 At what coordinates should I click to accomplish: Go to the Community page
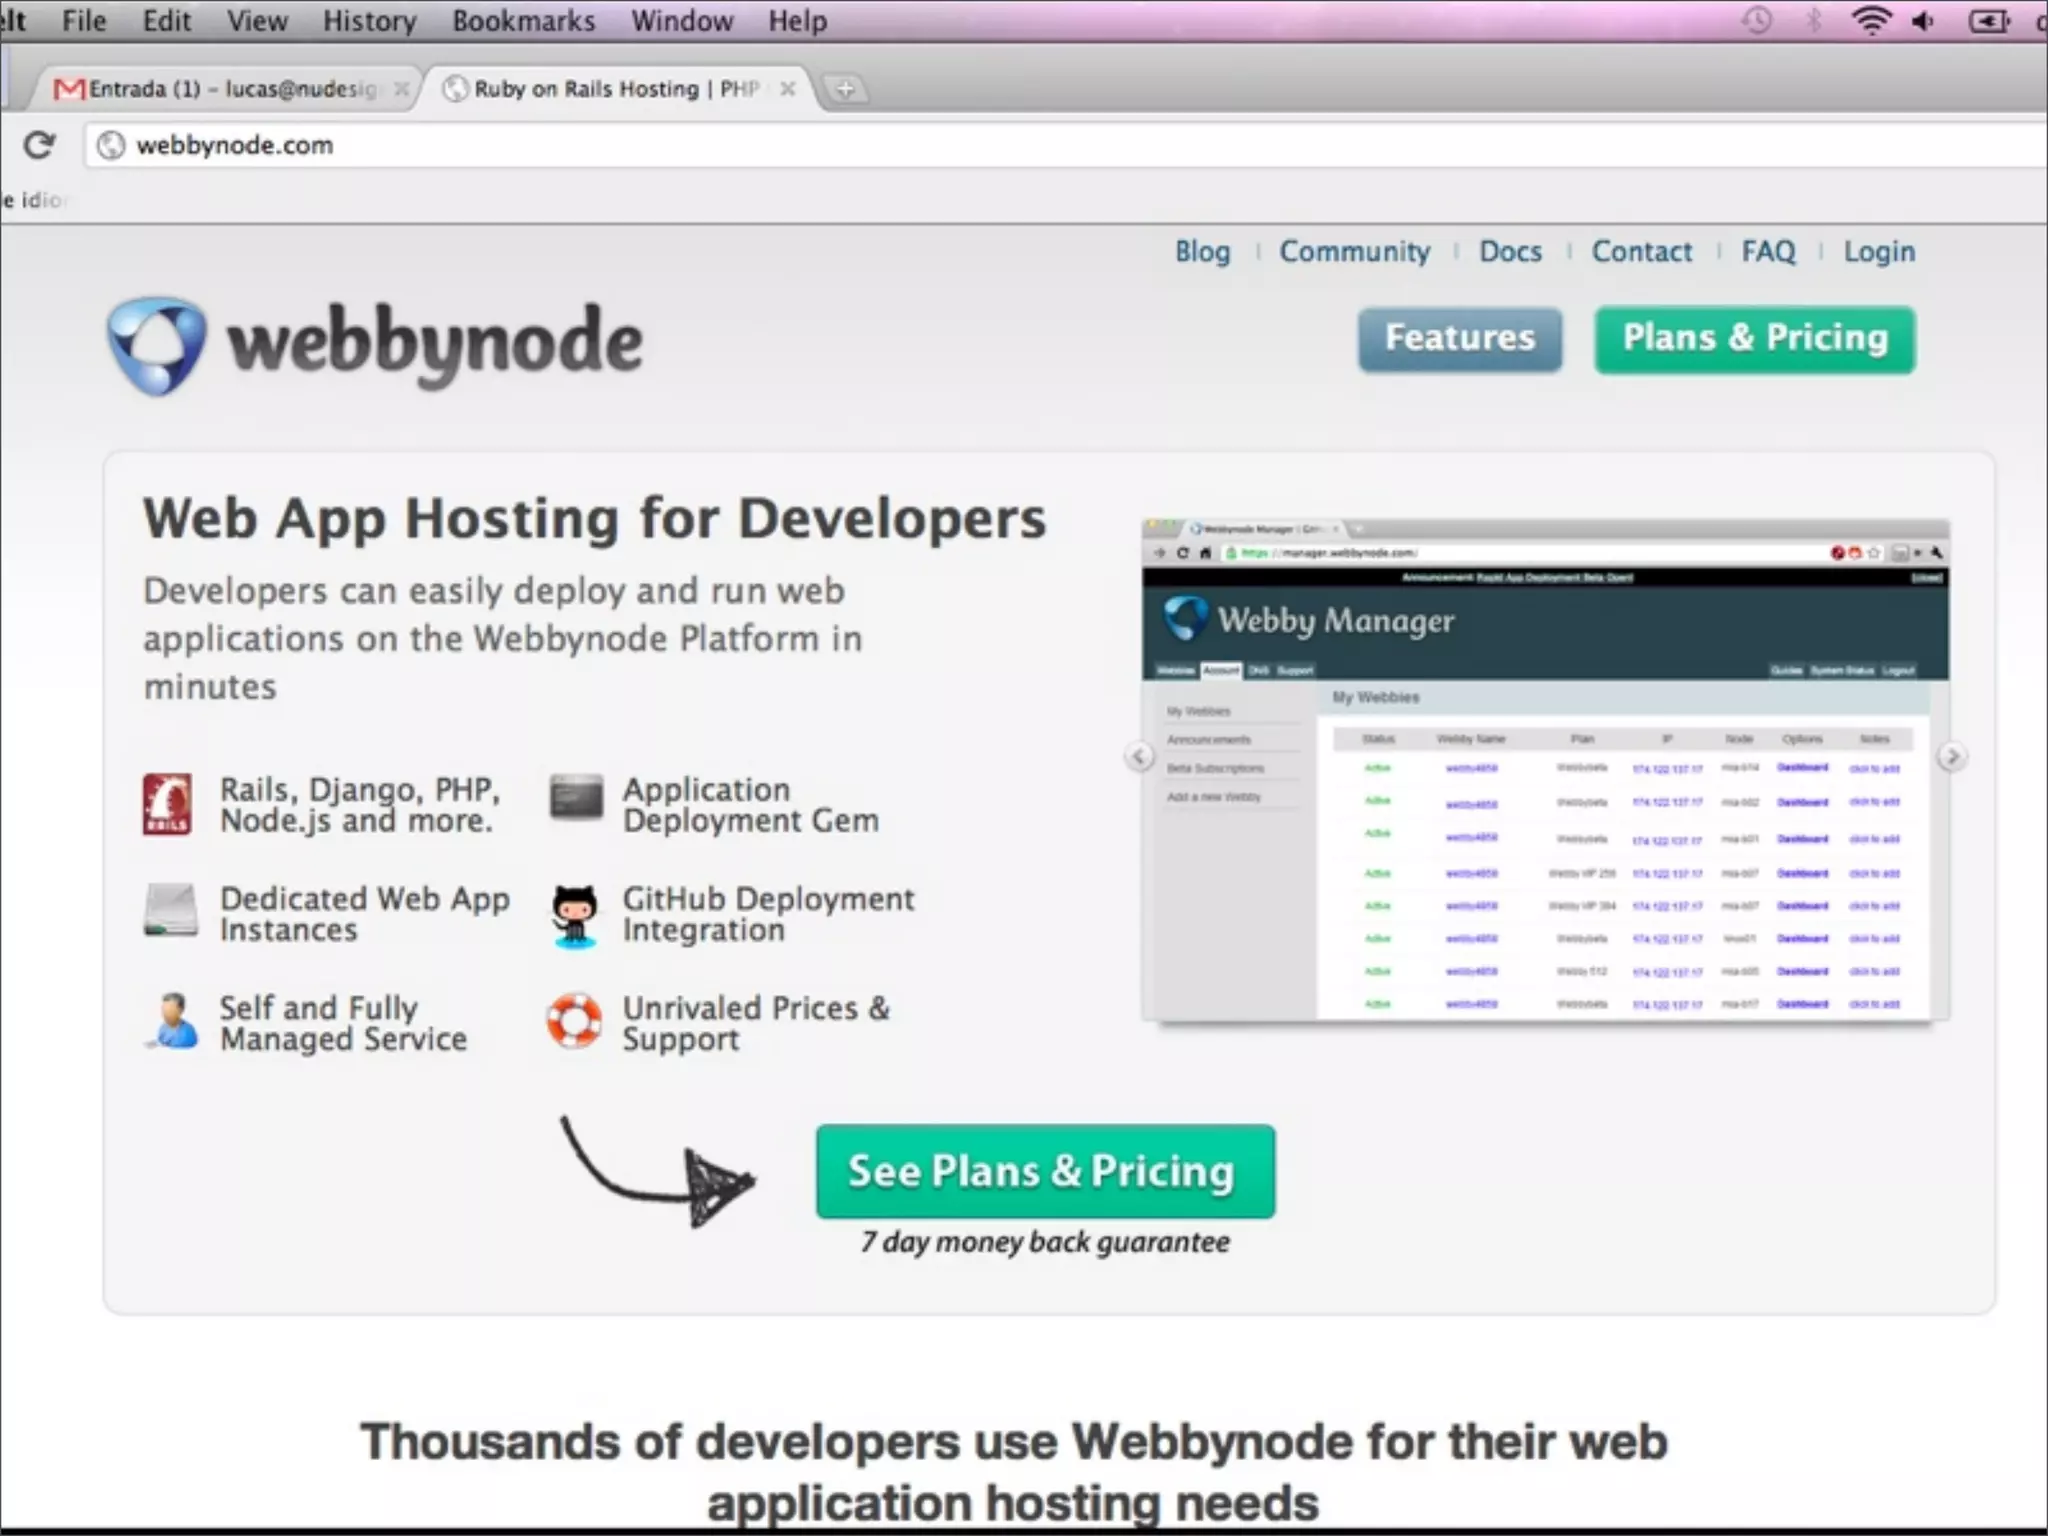pyautogui.click(x=1355, y=252)
